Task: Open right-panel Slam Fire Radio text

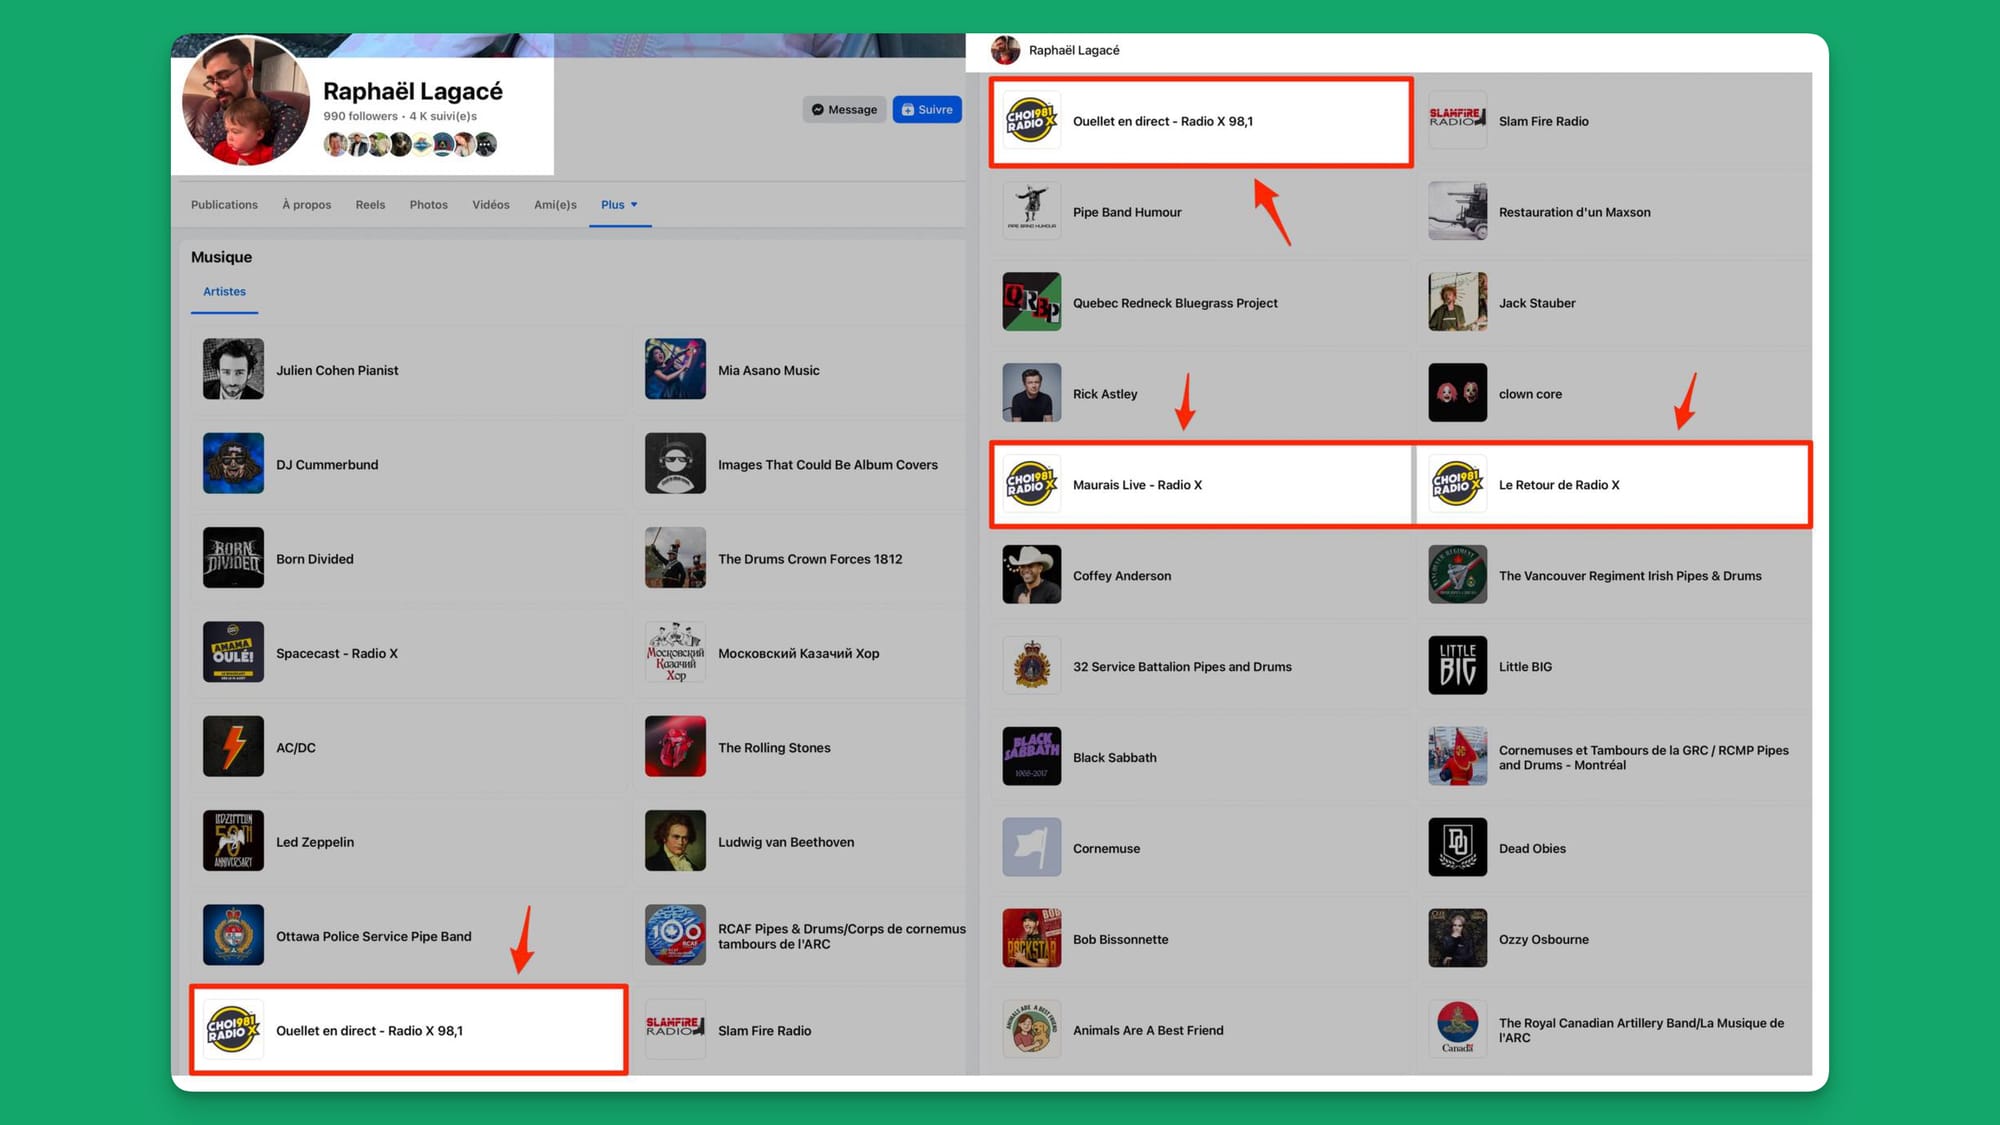Action: coord(1543,121)
